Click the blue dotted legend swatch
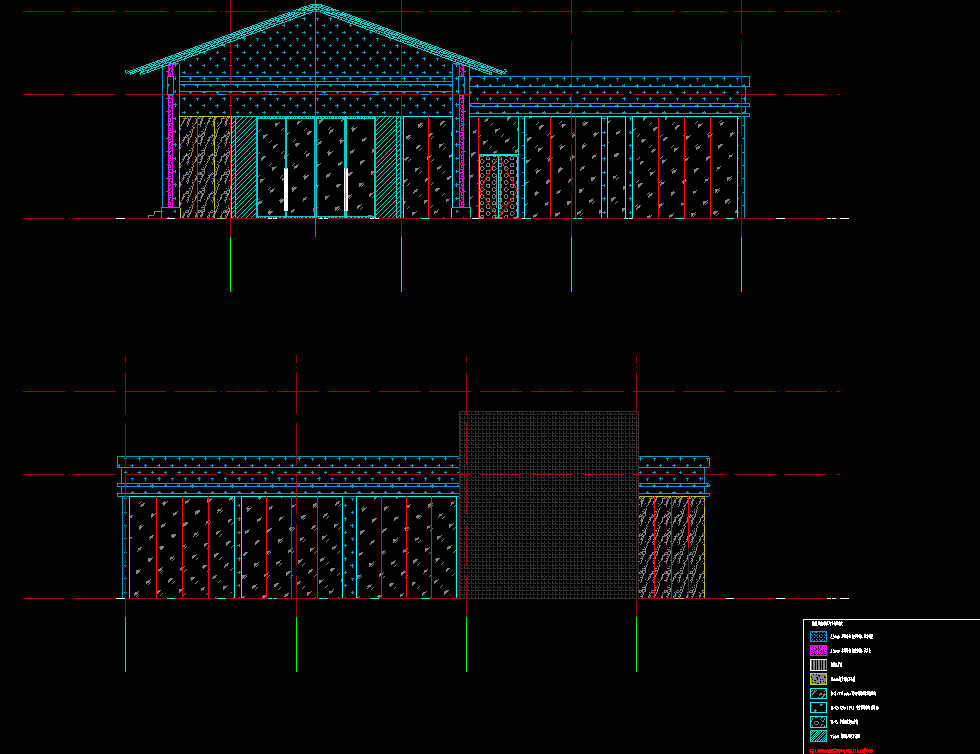 pyautogui.click(x=817, y=636)
